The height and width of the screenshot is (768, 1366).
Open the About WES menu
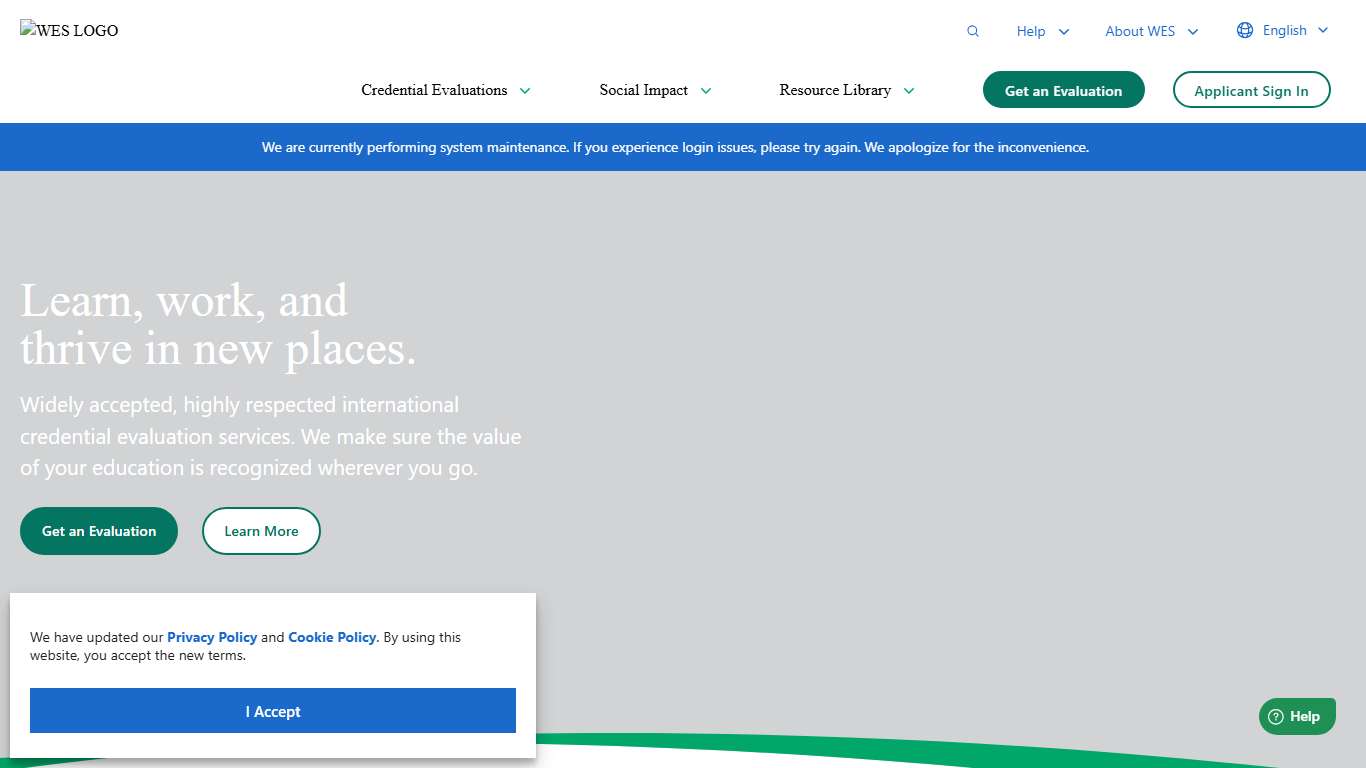pyautogui.click(x=1140, y=31)
